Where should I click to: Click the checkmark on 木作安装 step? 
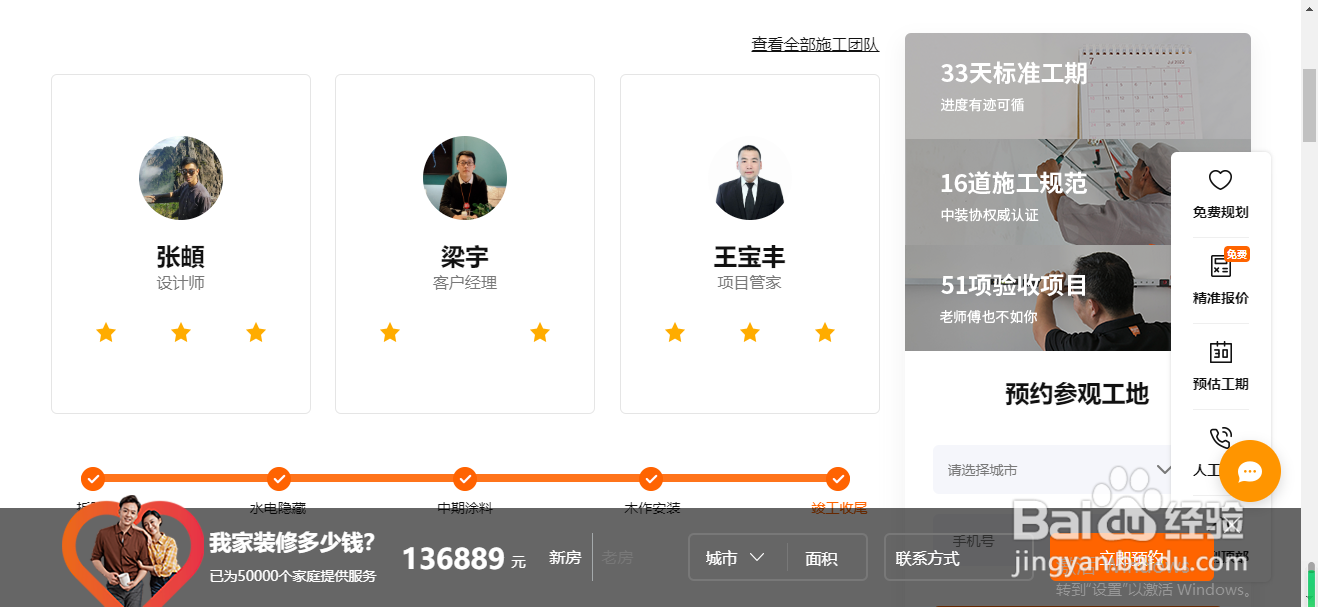pos(651,479)
